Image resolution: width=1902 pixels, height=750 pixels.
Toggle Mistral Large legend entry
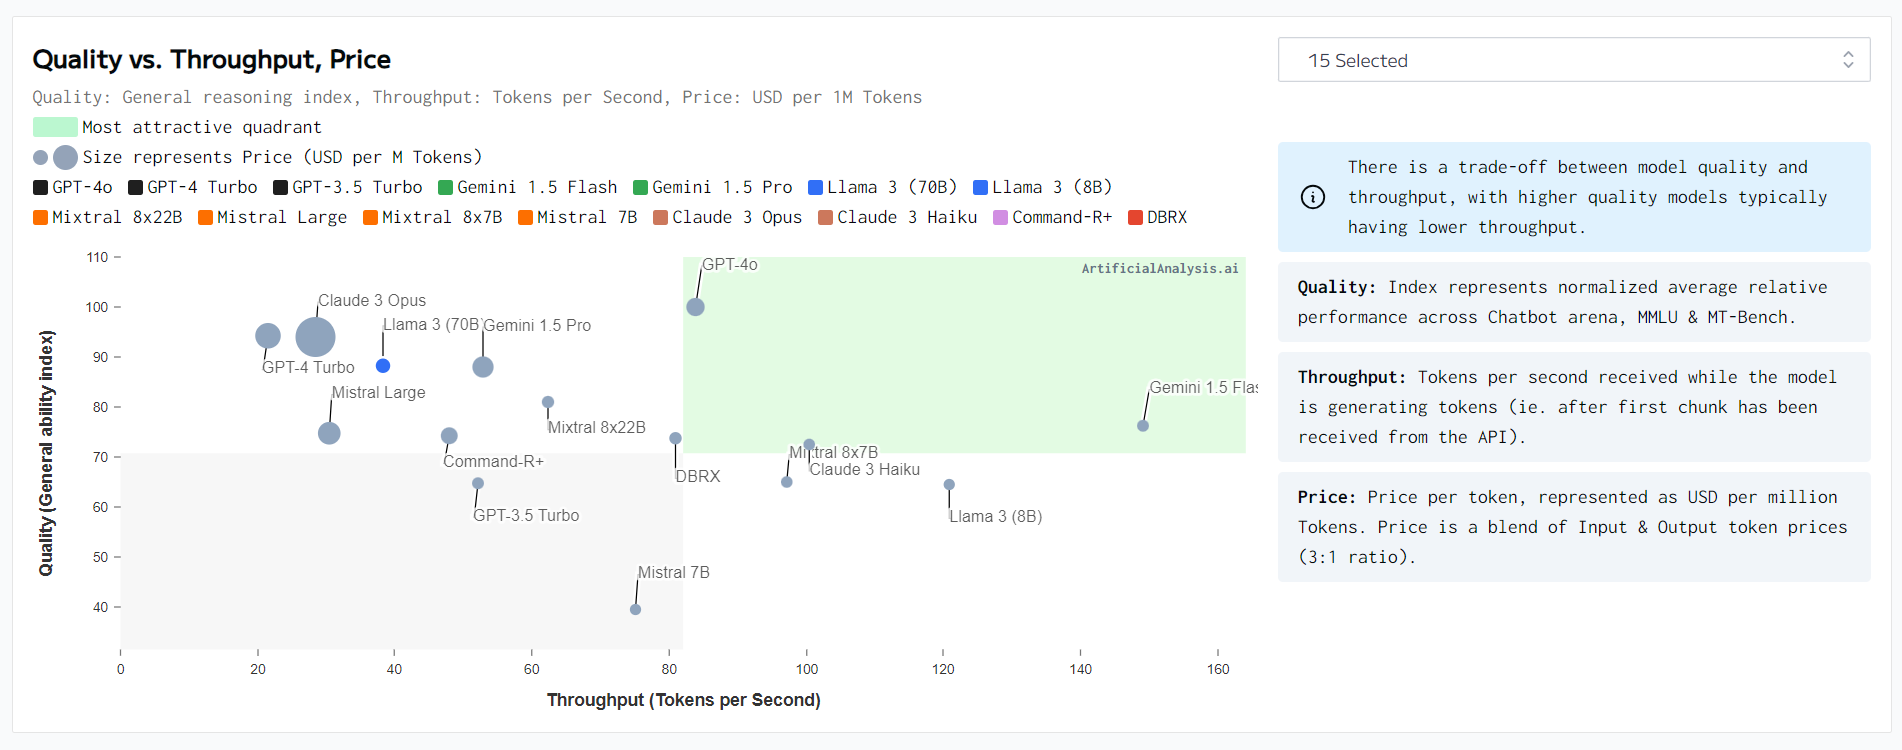pos(273,217)
